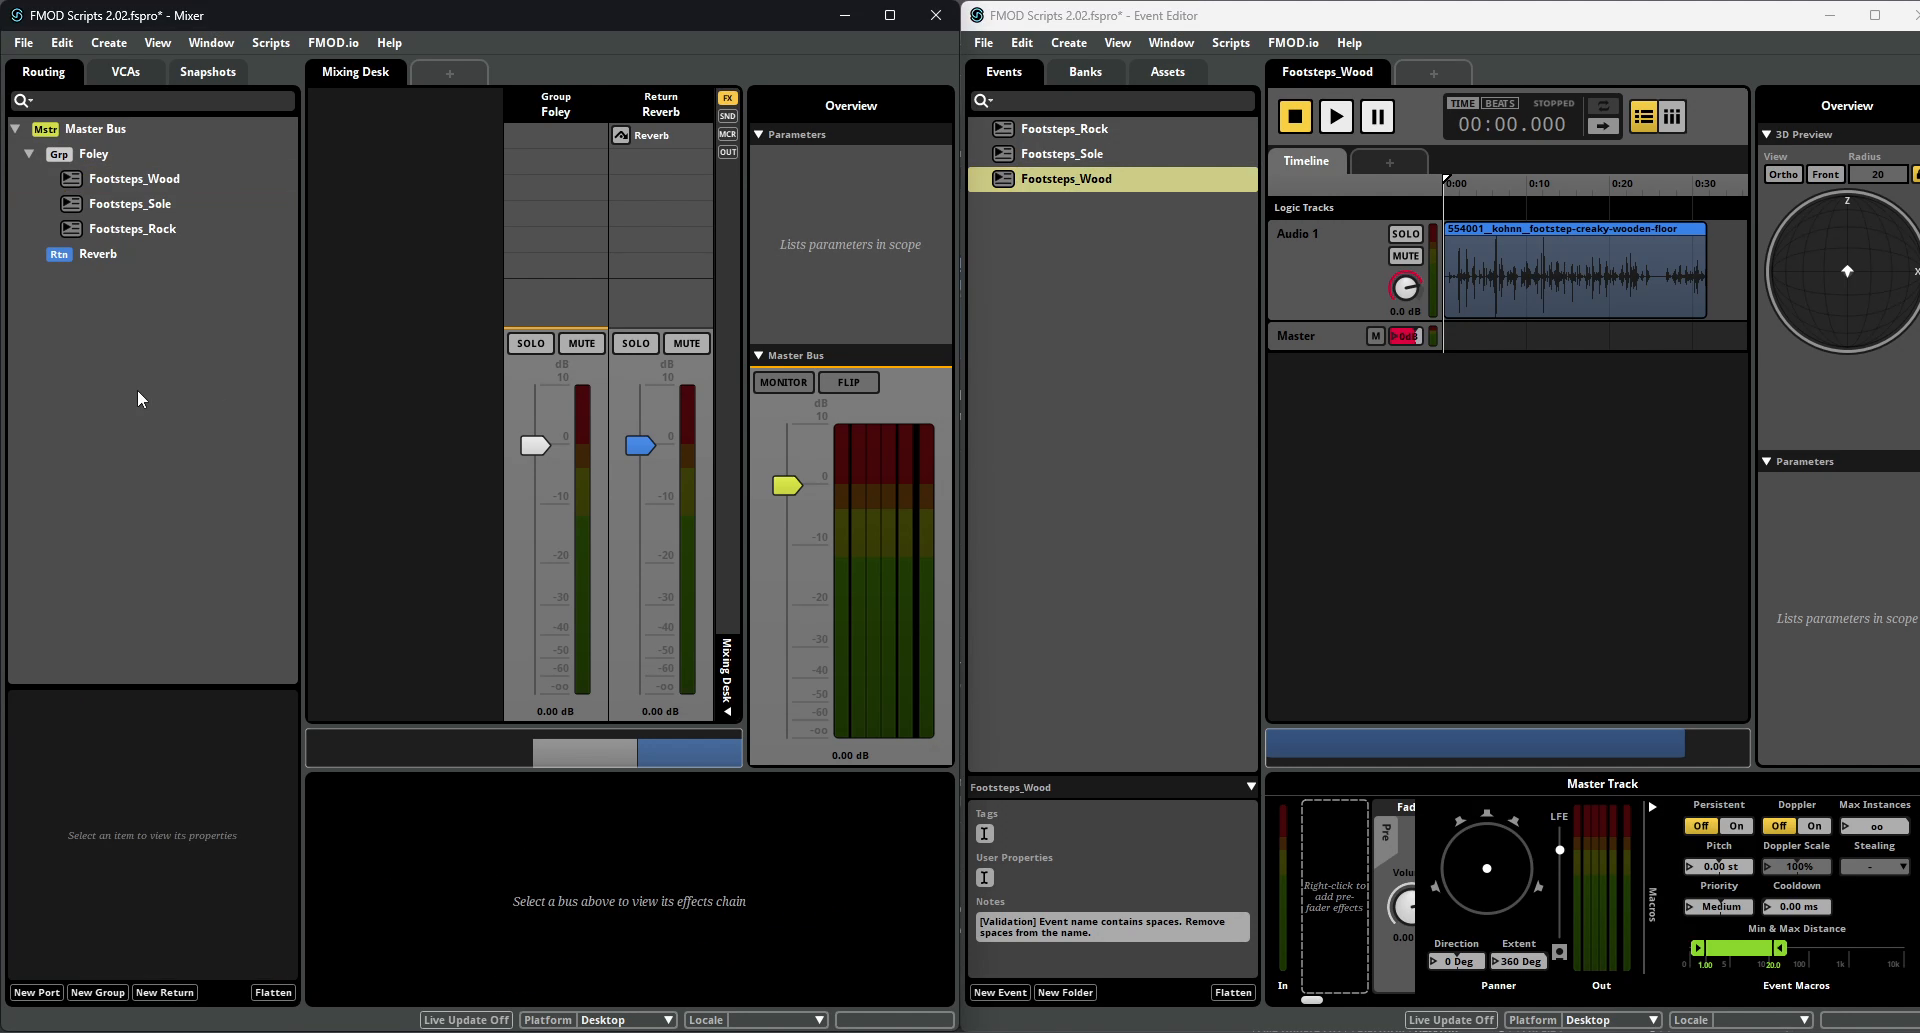
Task: Click the User Properties edit icon
Action: pos(985,878)
